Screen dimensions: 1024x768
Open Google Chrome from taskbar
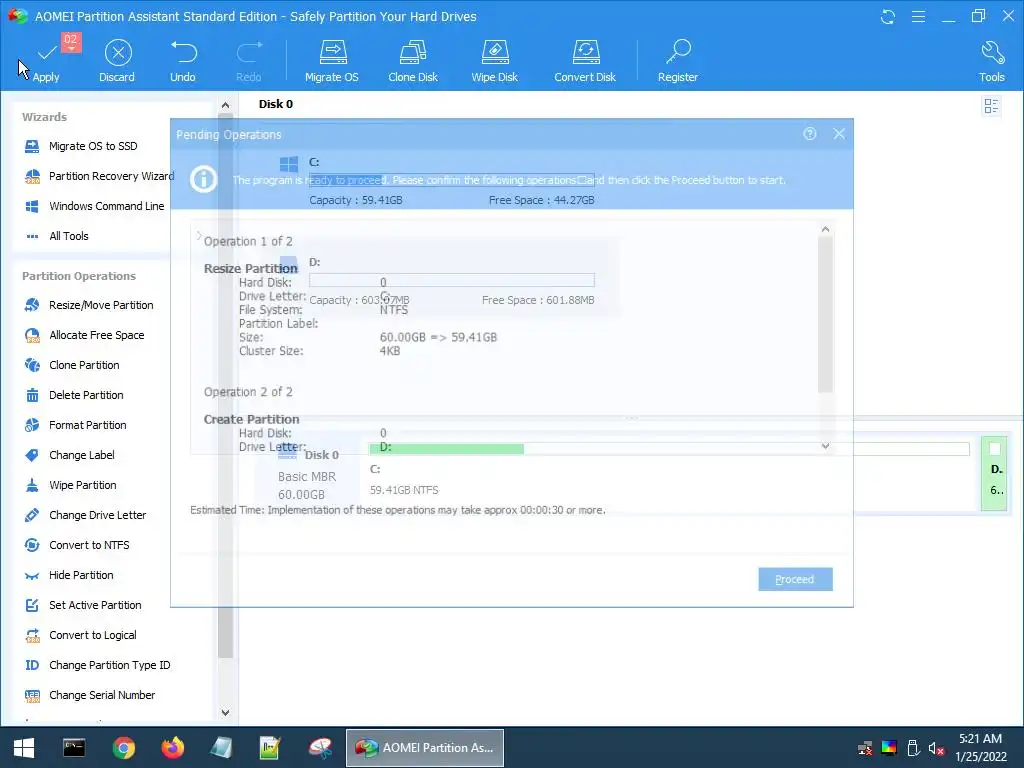click(123, 748)
